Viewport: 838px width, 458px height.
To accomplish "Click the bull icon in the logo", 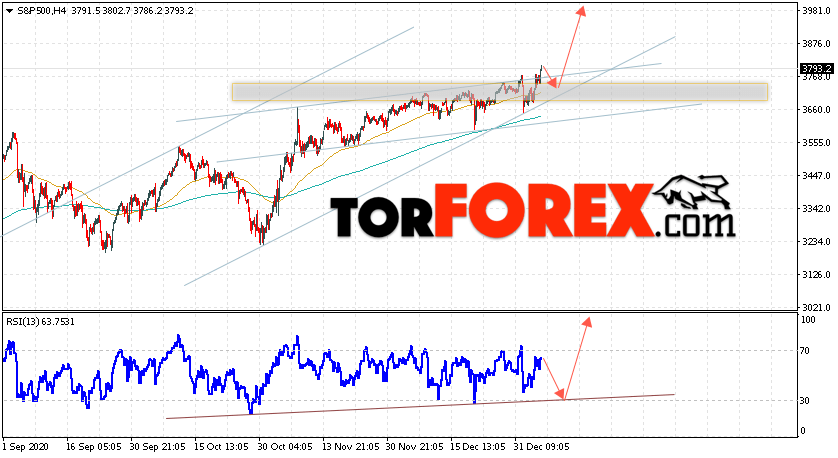I will tap(693, 192).
